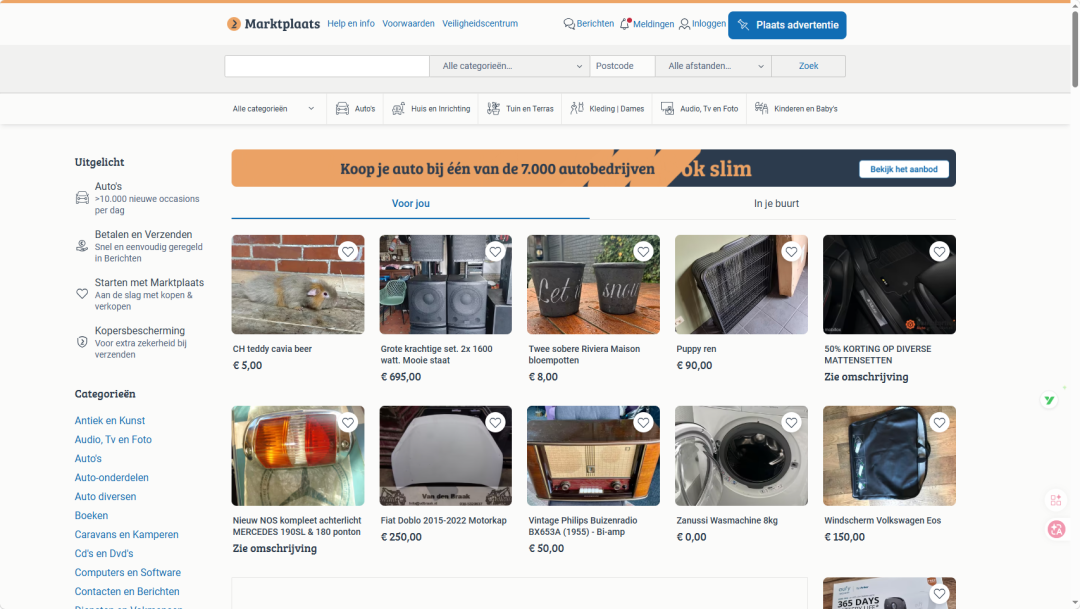
Task: Favorite the CH teddy cavia beer listing
Action: tap(347, 252)
